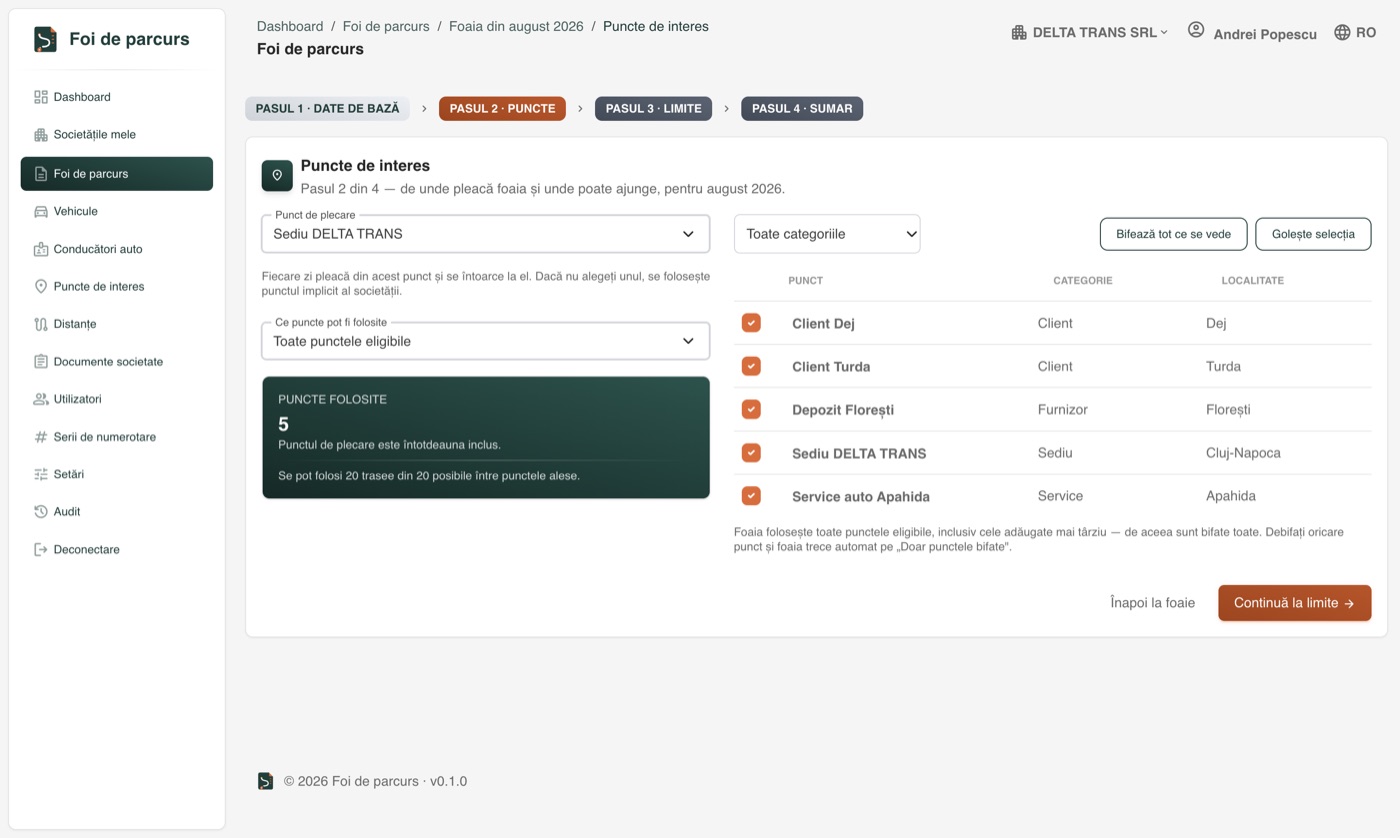Open Foi de parcurs in the sidebar menu
Viewport: 1400px width, 838px height.
[117, 174]
